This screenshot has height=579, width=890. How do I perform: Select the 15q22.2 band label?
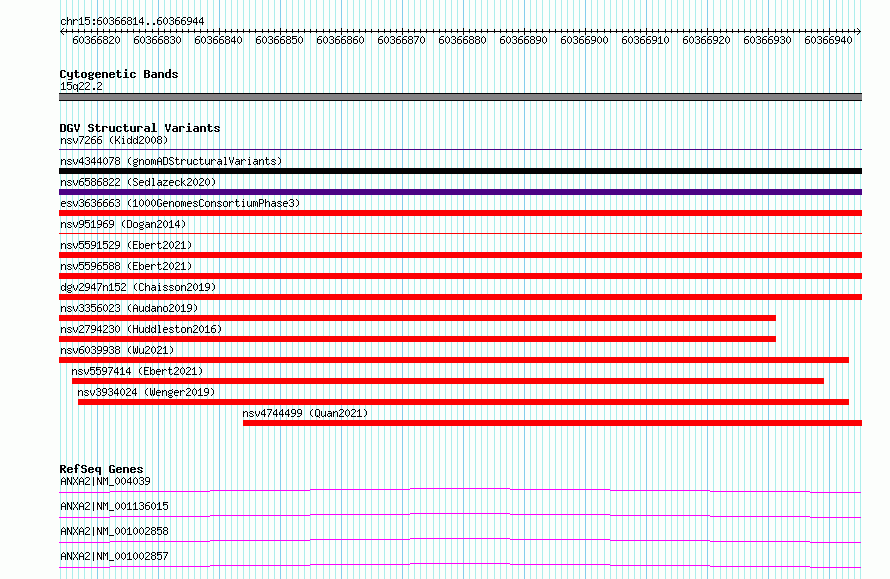81,86
